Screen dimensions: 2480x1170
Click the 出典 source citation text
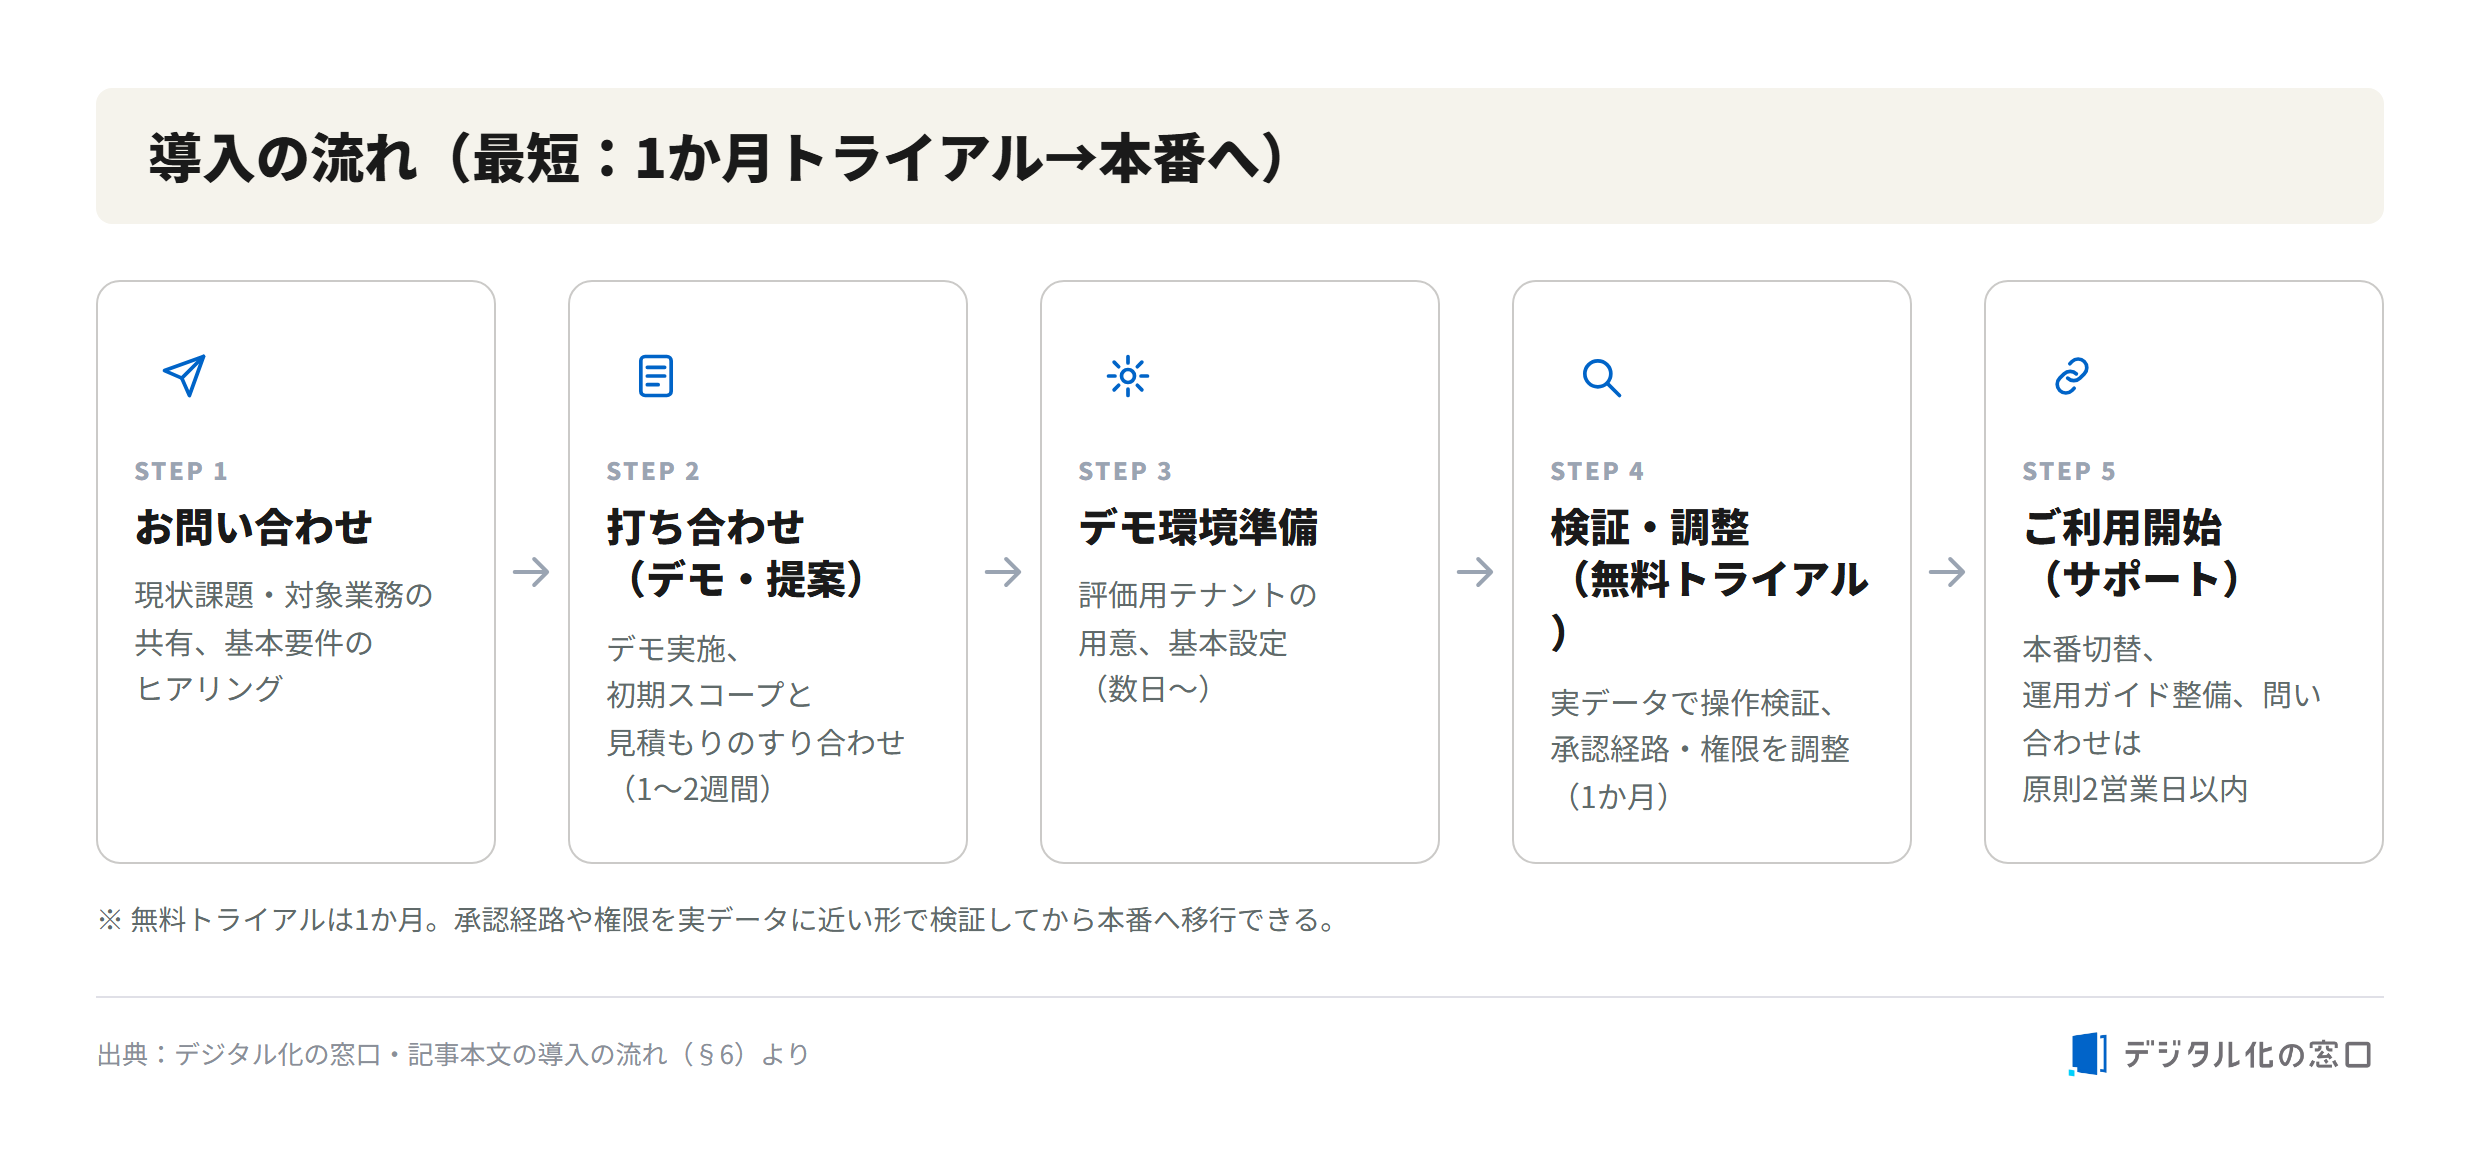point(453,1054)
